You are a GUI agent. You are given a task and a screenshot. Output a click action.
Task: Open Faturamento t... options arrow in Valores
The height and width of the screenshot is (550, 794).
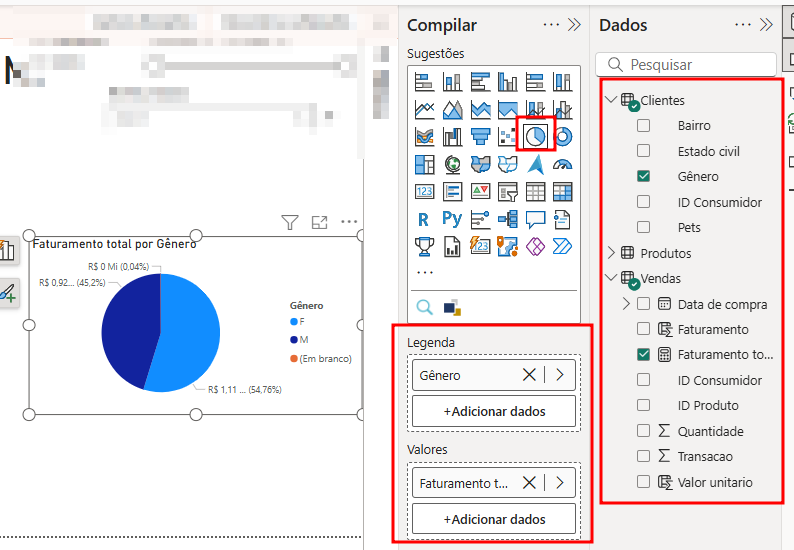pyautogui.click(x=560, y=483)
